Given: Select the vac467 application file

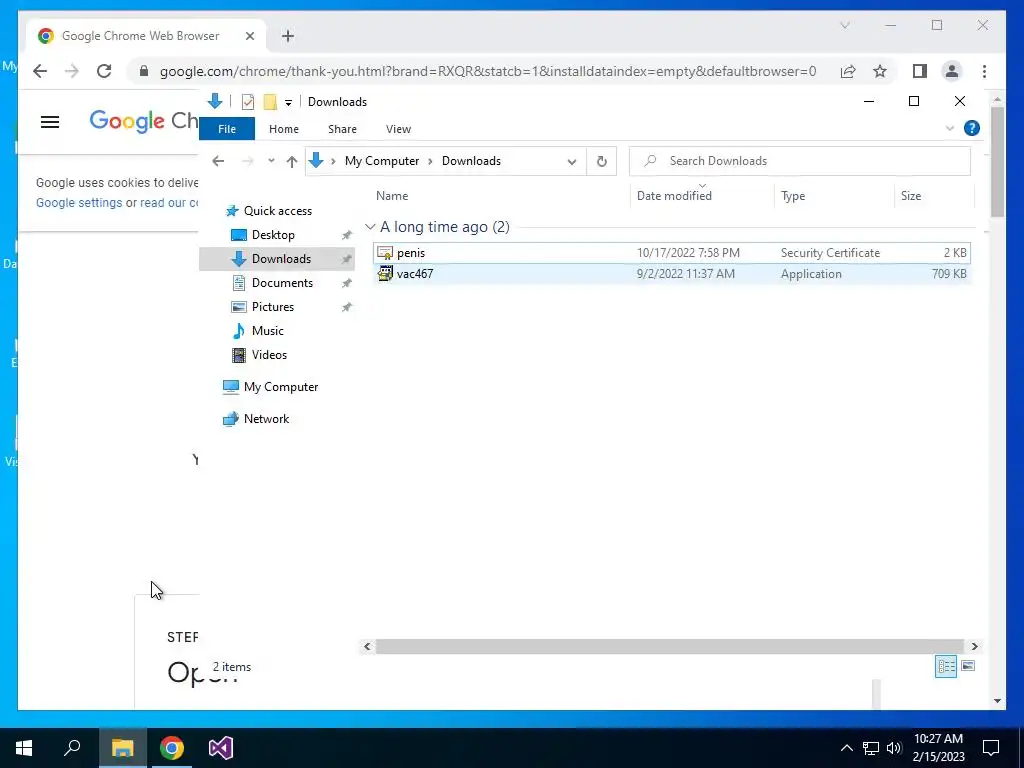Looking at the screenshot, I should point(672,274).
